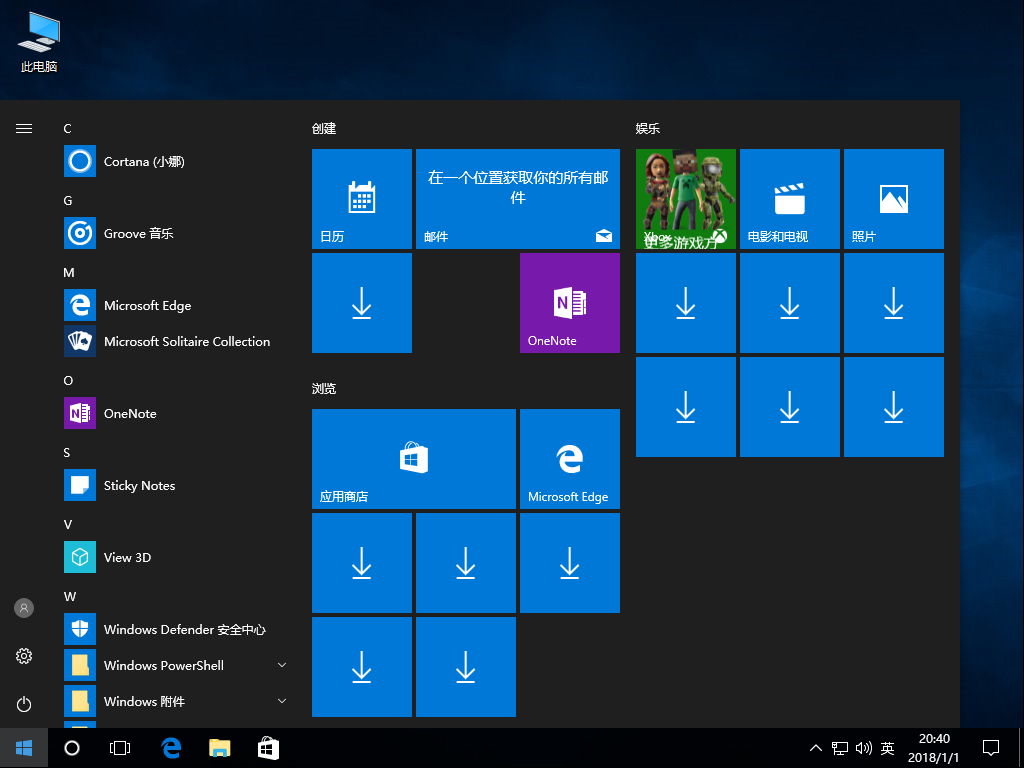Open Microsoft Solitaire Collection
Image resolution: width=1024 pixels, height=768 pixels.
(x=176, y=341)
